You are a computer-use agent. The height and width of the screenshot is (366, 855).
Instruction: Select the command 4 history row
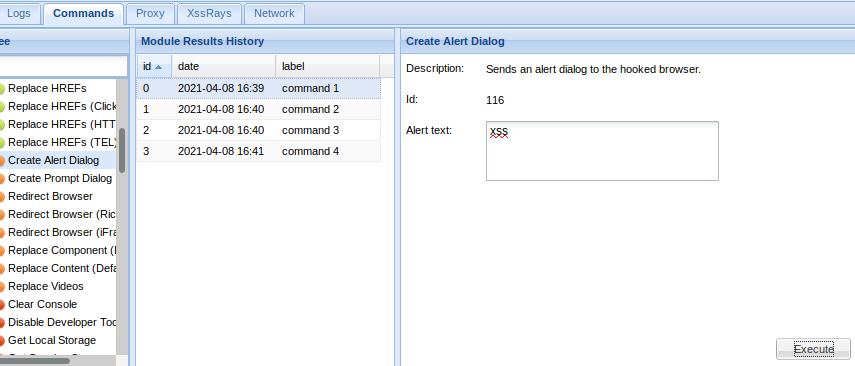coord(258,151)
